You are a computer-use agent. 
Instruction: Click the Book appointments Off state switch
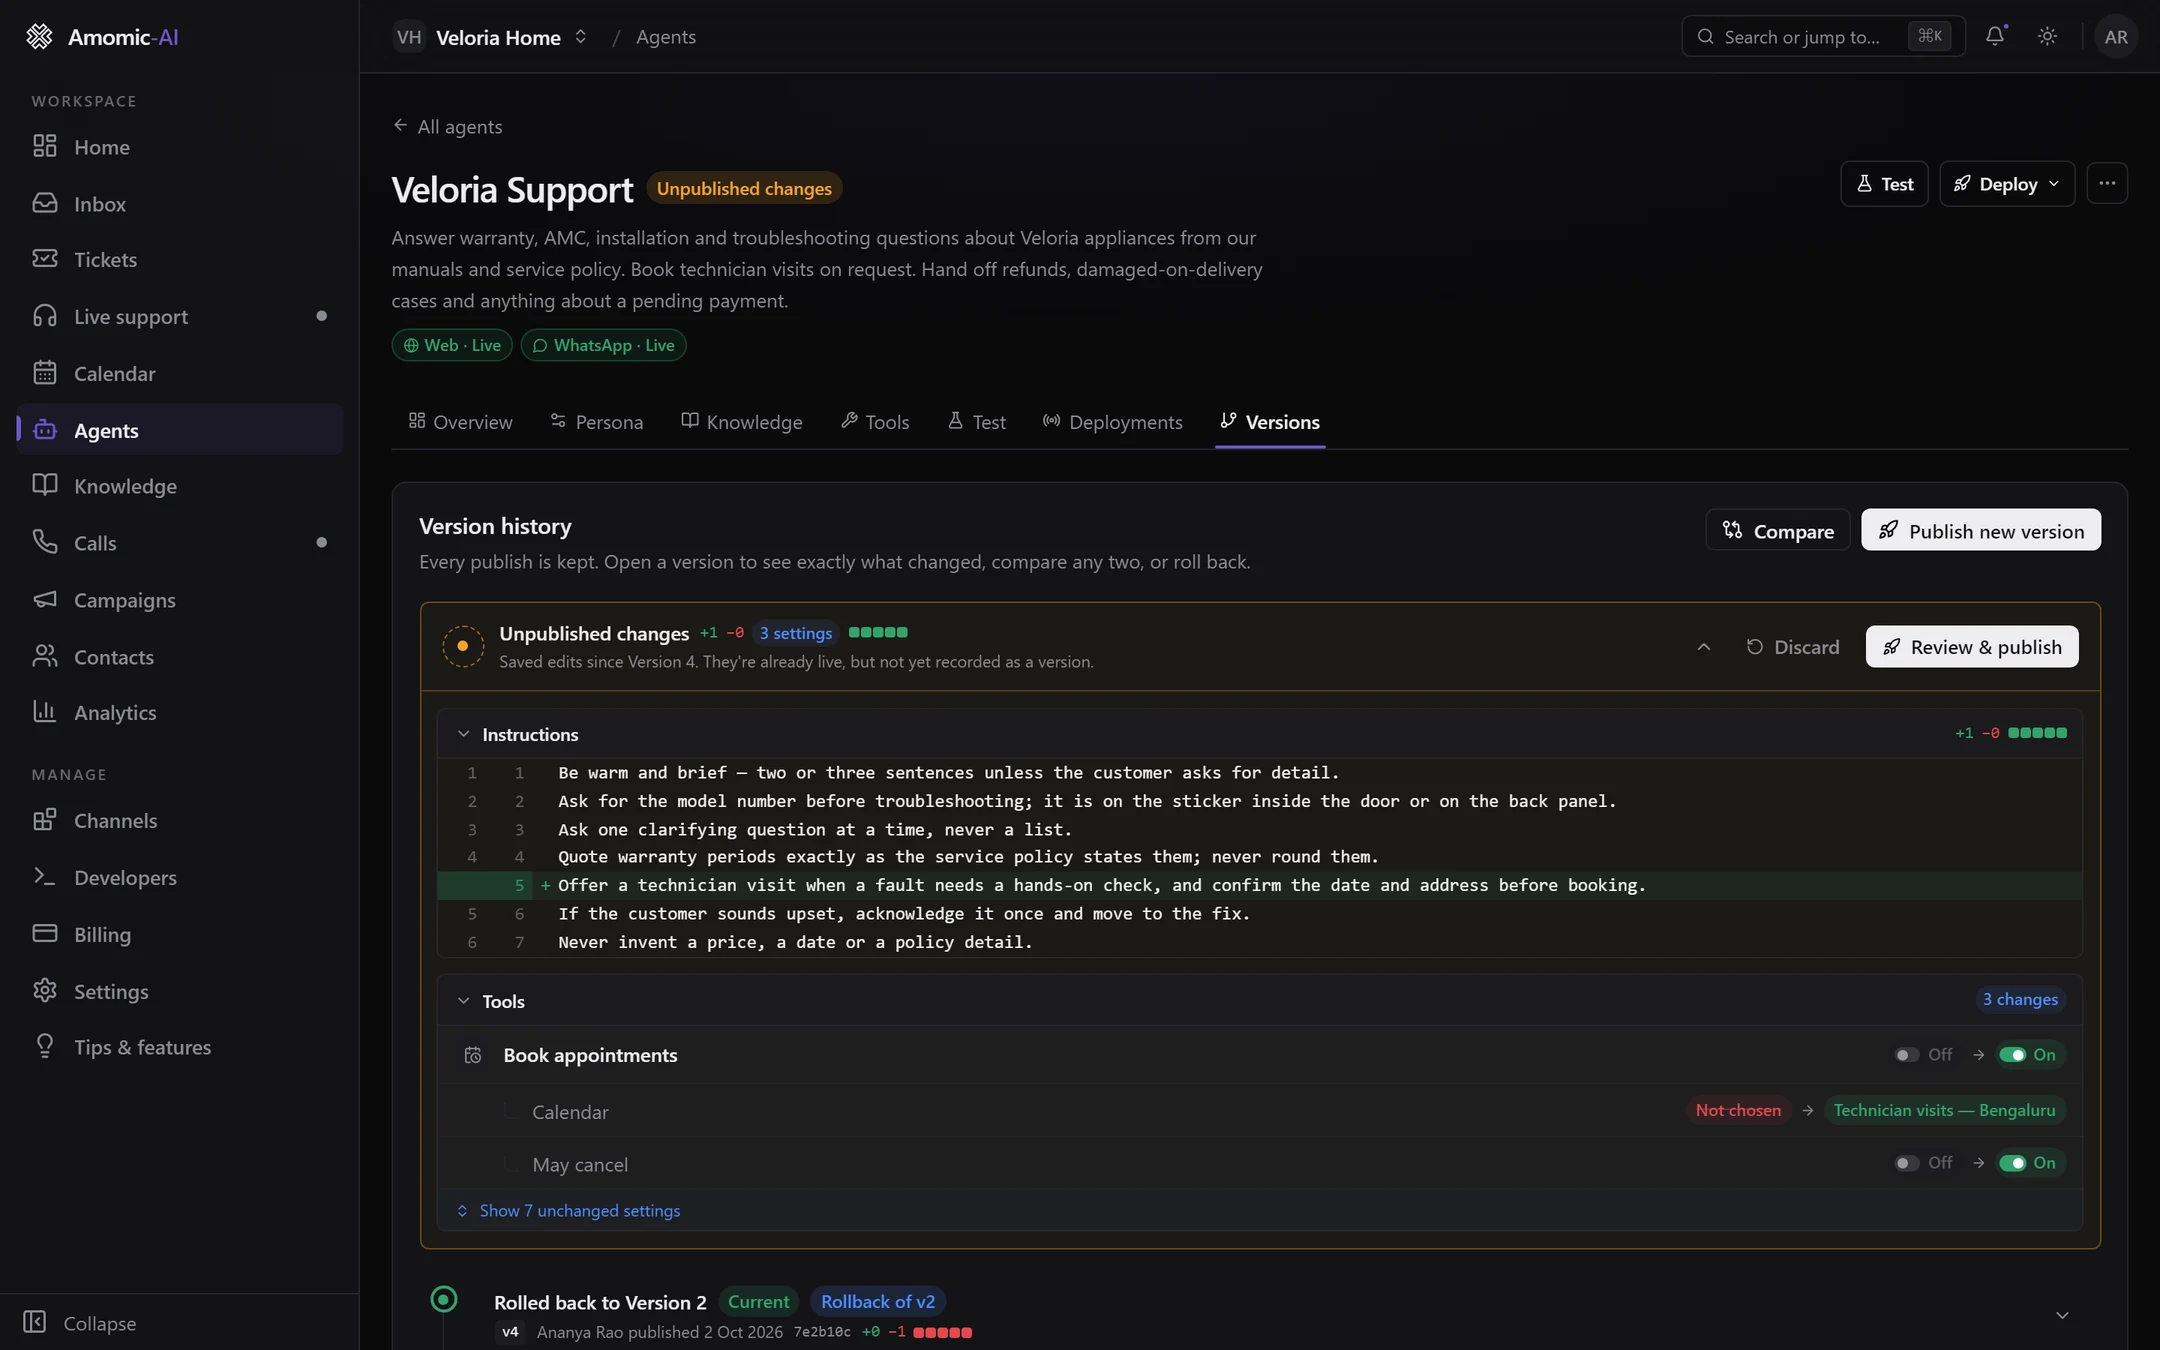1906,1054
